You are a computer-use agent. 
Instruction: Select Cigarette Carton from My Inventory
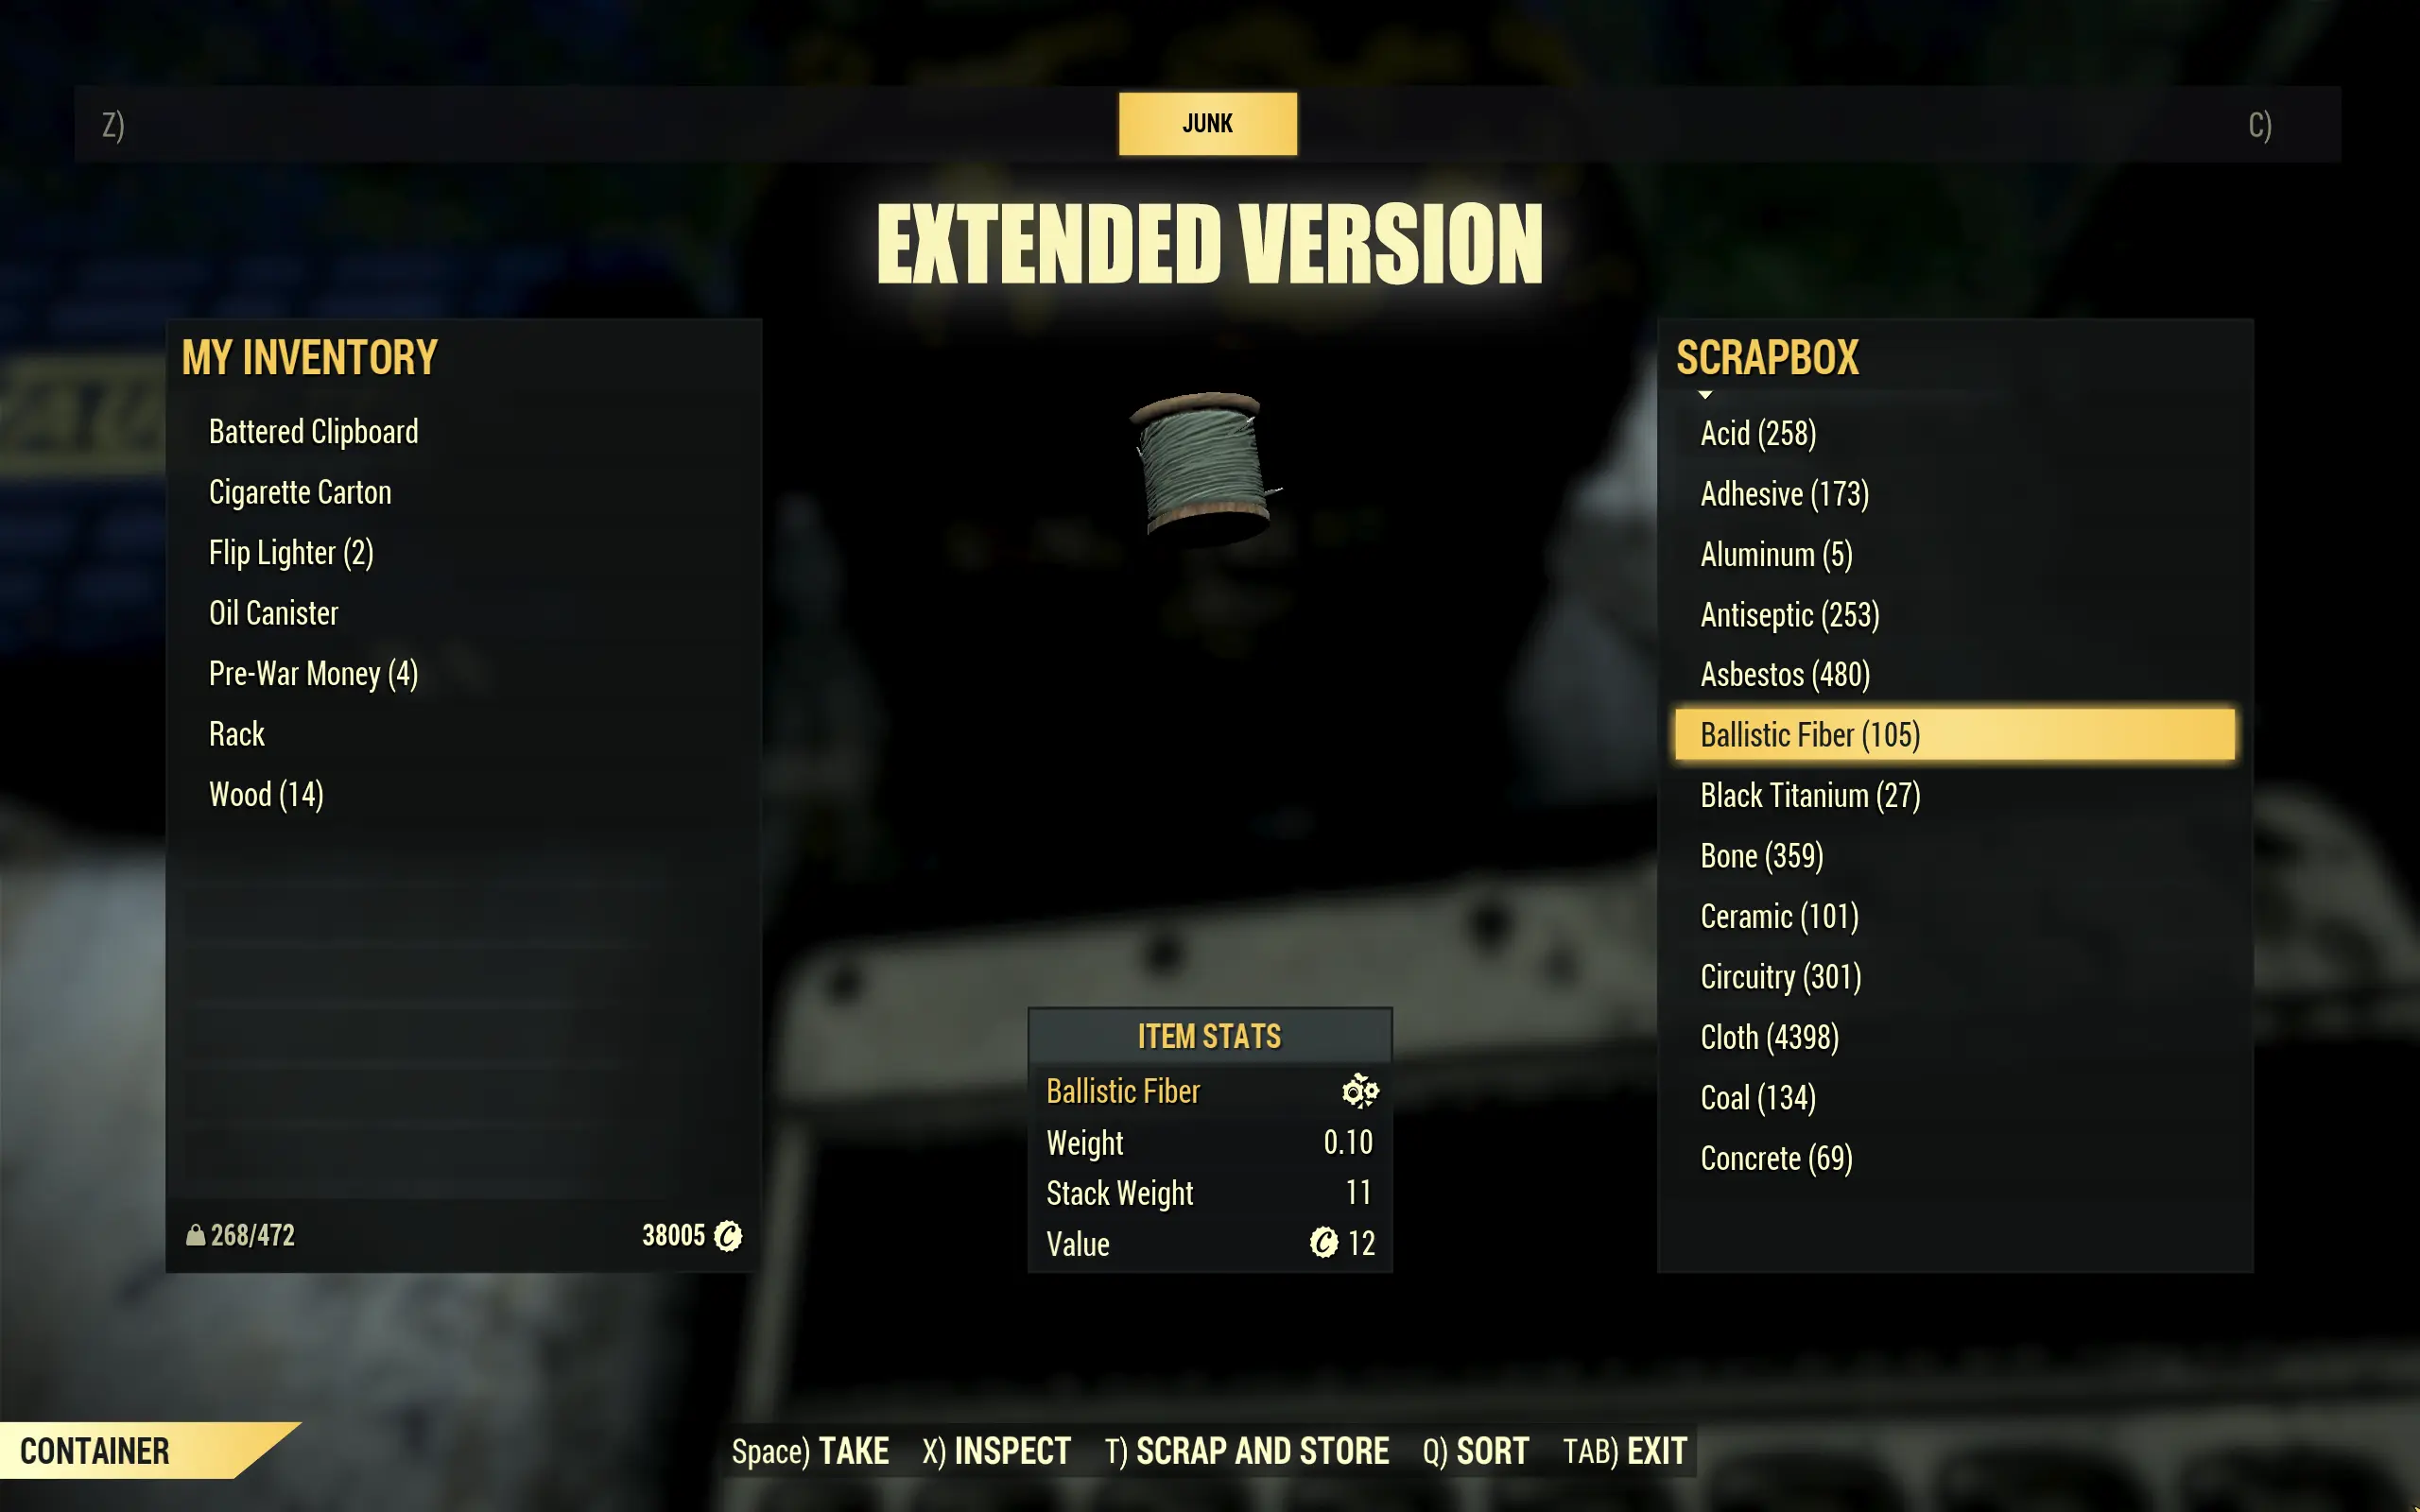pyautogui.click(x=302, y=493)
